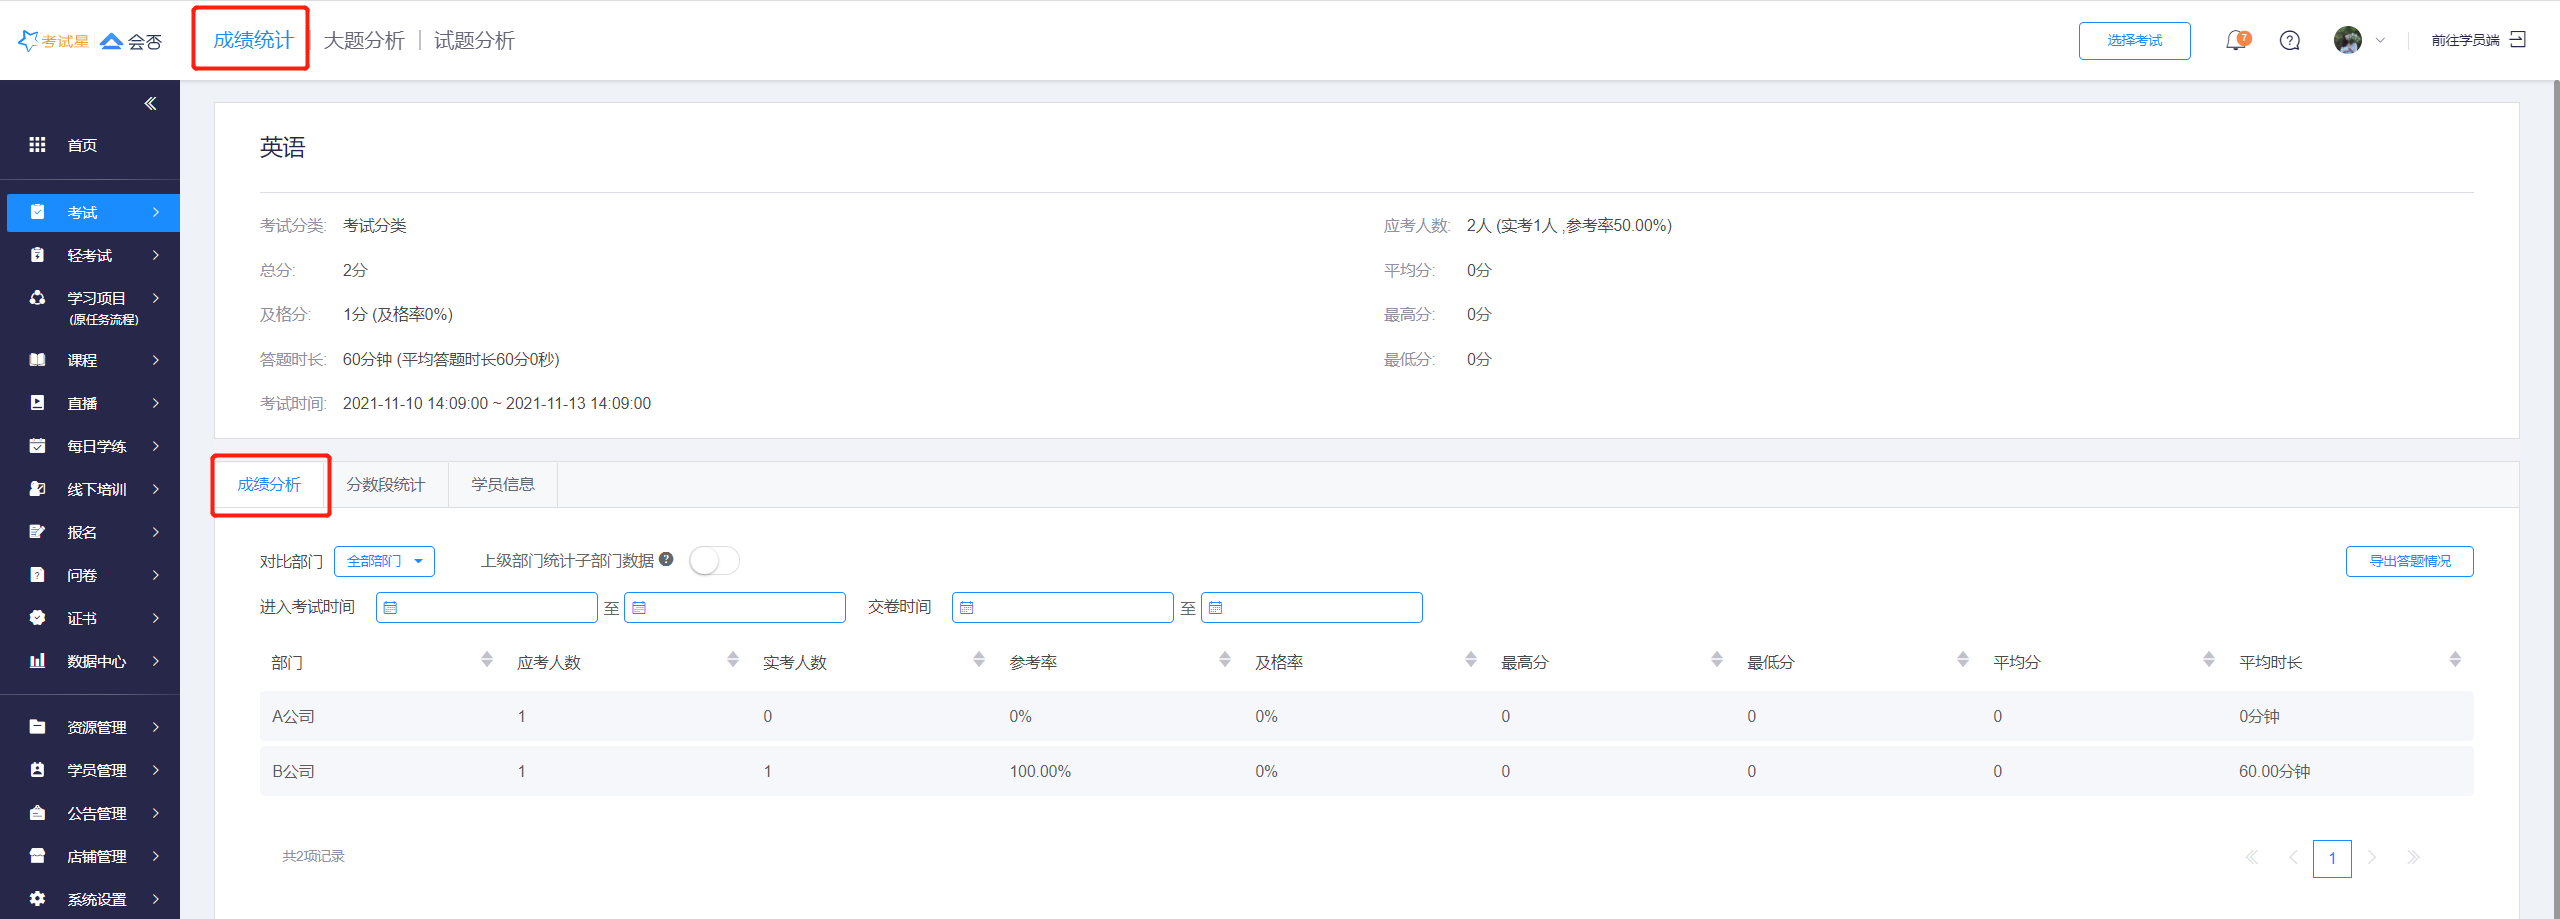The image size is (2560, 919).
Task: Toggle 上级部门统计子部门数据 switch
Action: (714, 561)
